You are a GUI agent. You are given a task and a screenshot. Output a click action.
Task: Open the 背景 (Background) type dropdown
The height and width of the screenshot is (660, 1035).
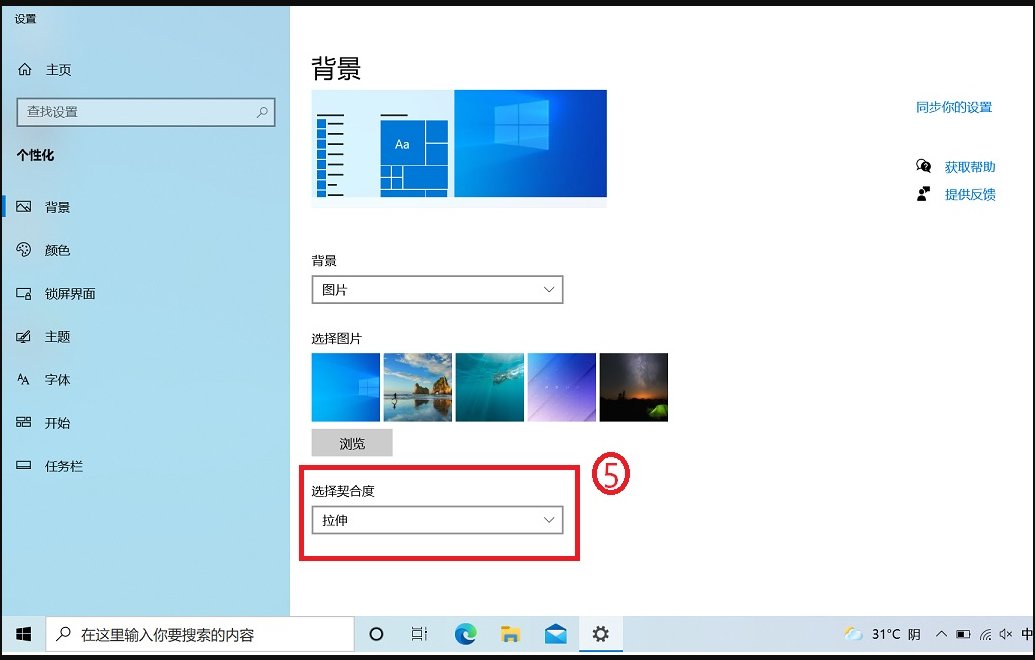pyautogui.click(x=437, y=289)
